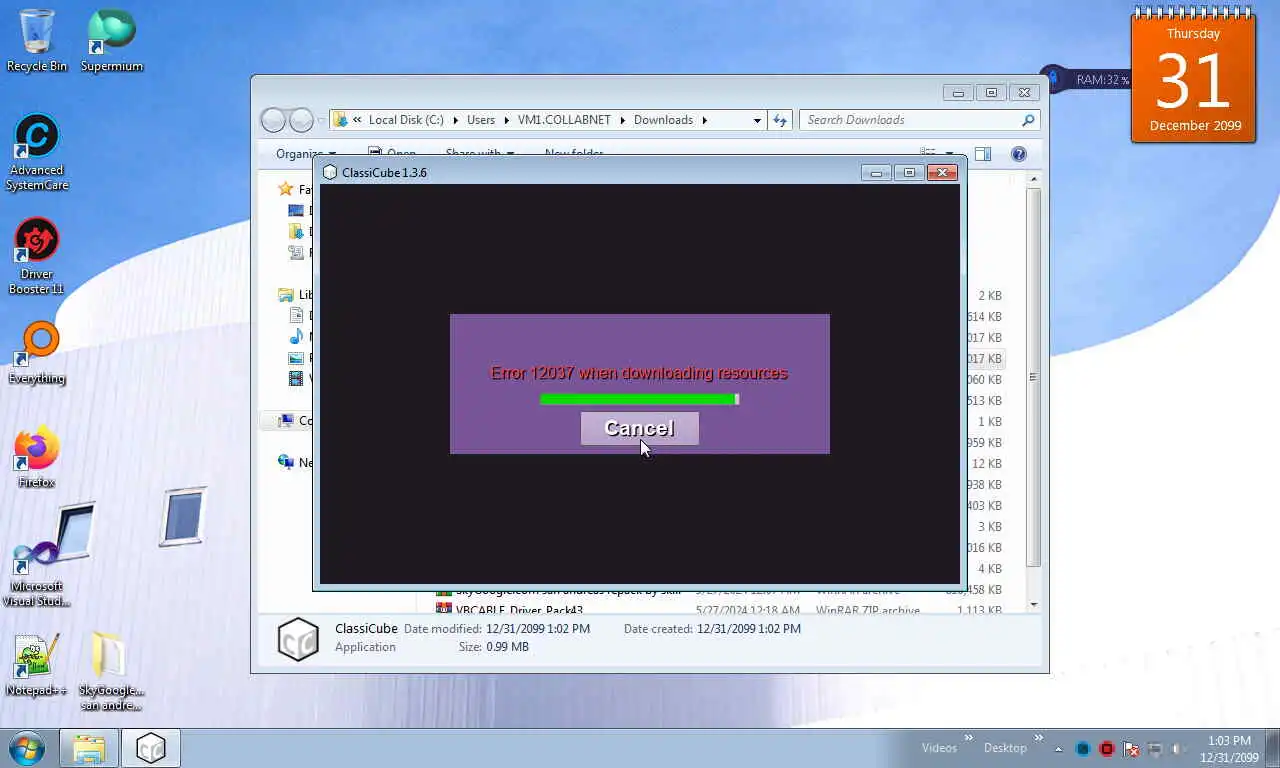Launch Notepad++ from the desktop
The width and height of the screenshot is (1280, 768).
coord(37,665)
